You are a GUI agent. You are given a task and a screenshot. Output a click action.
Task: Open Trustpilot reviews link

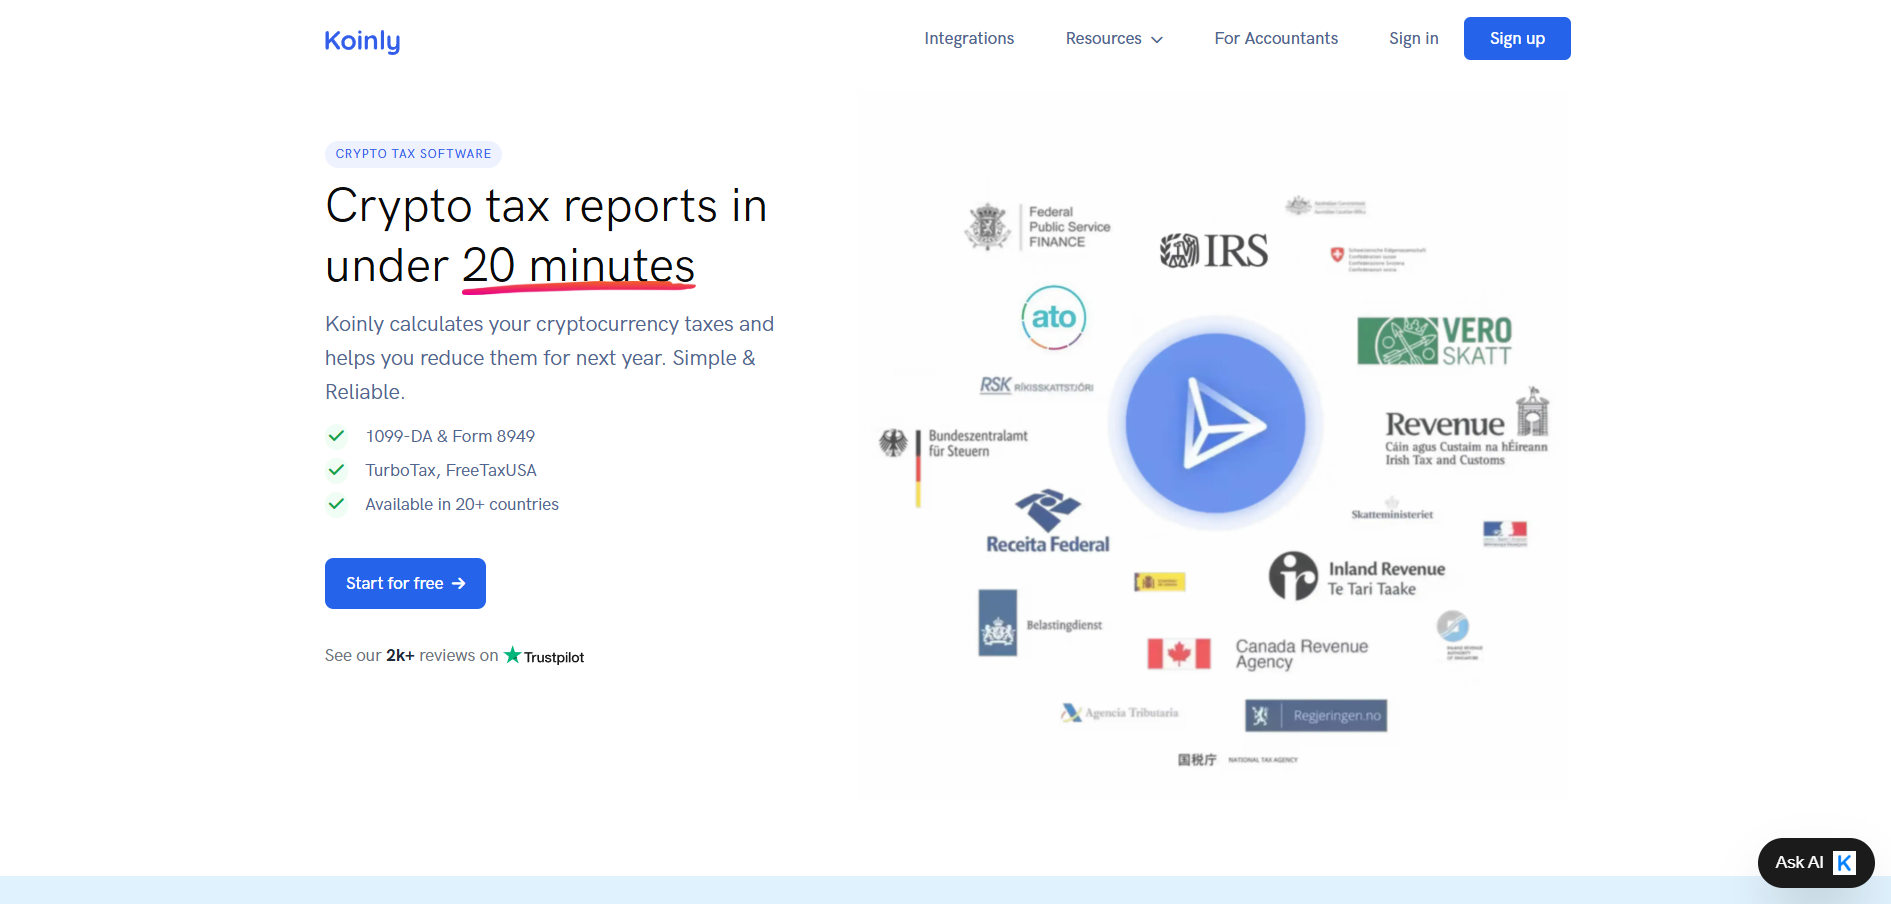coord(544,656)
